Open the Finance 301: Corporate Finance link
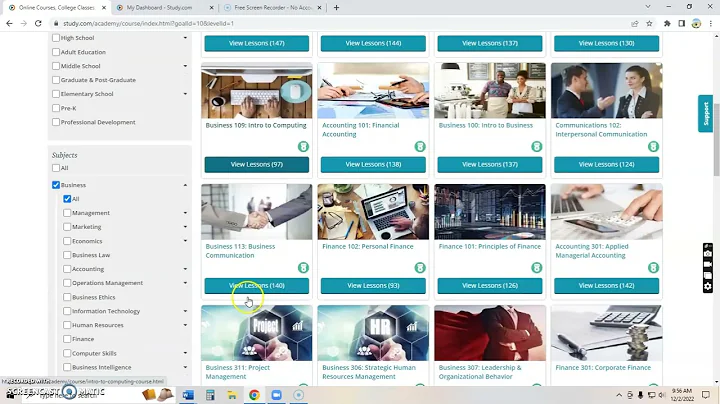 point(603,368)
